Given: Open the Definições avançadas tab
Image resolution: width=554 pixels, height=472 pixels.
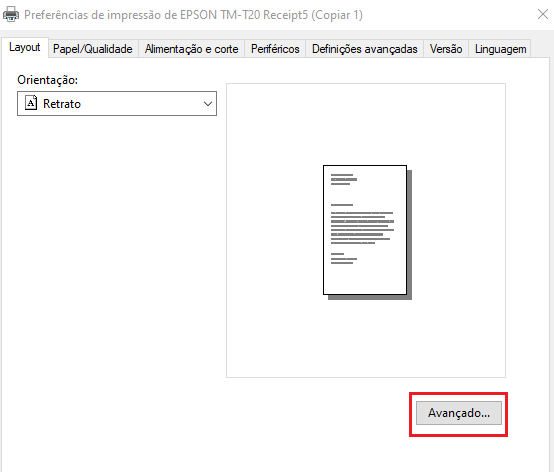Looking at the screenshot, I should tap(365, 49).
